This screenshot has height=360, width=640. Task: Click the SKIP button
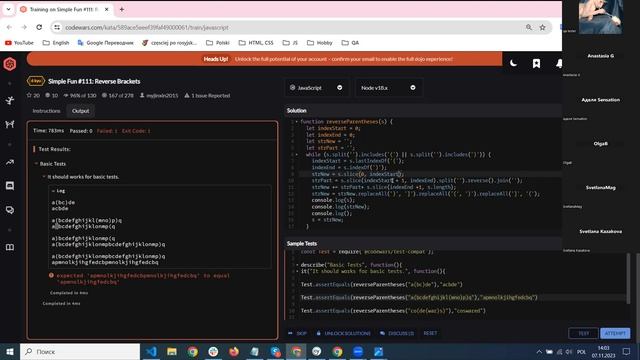coord(298,333)
